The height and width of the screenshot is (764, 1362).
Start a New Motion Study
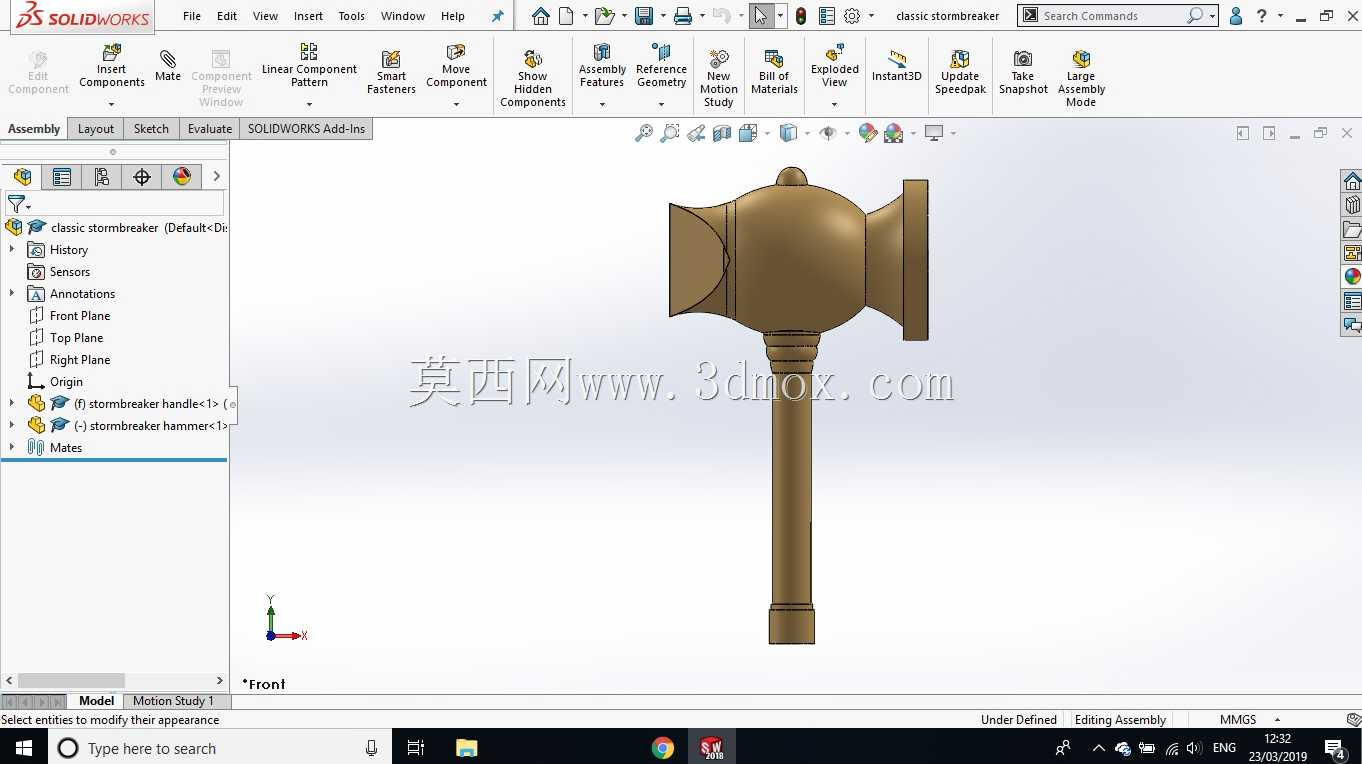pos(718,78)
